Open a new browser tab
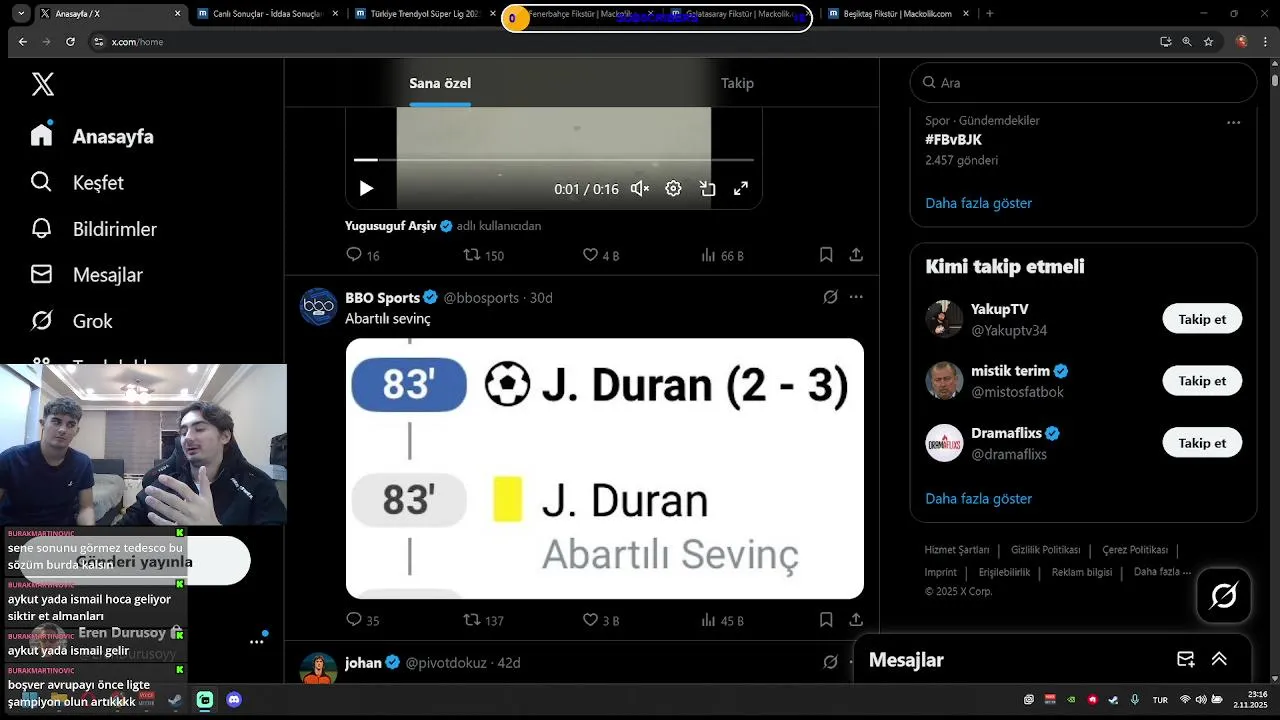Viewport: 1280px width, 720px height. pos(990,14)
